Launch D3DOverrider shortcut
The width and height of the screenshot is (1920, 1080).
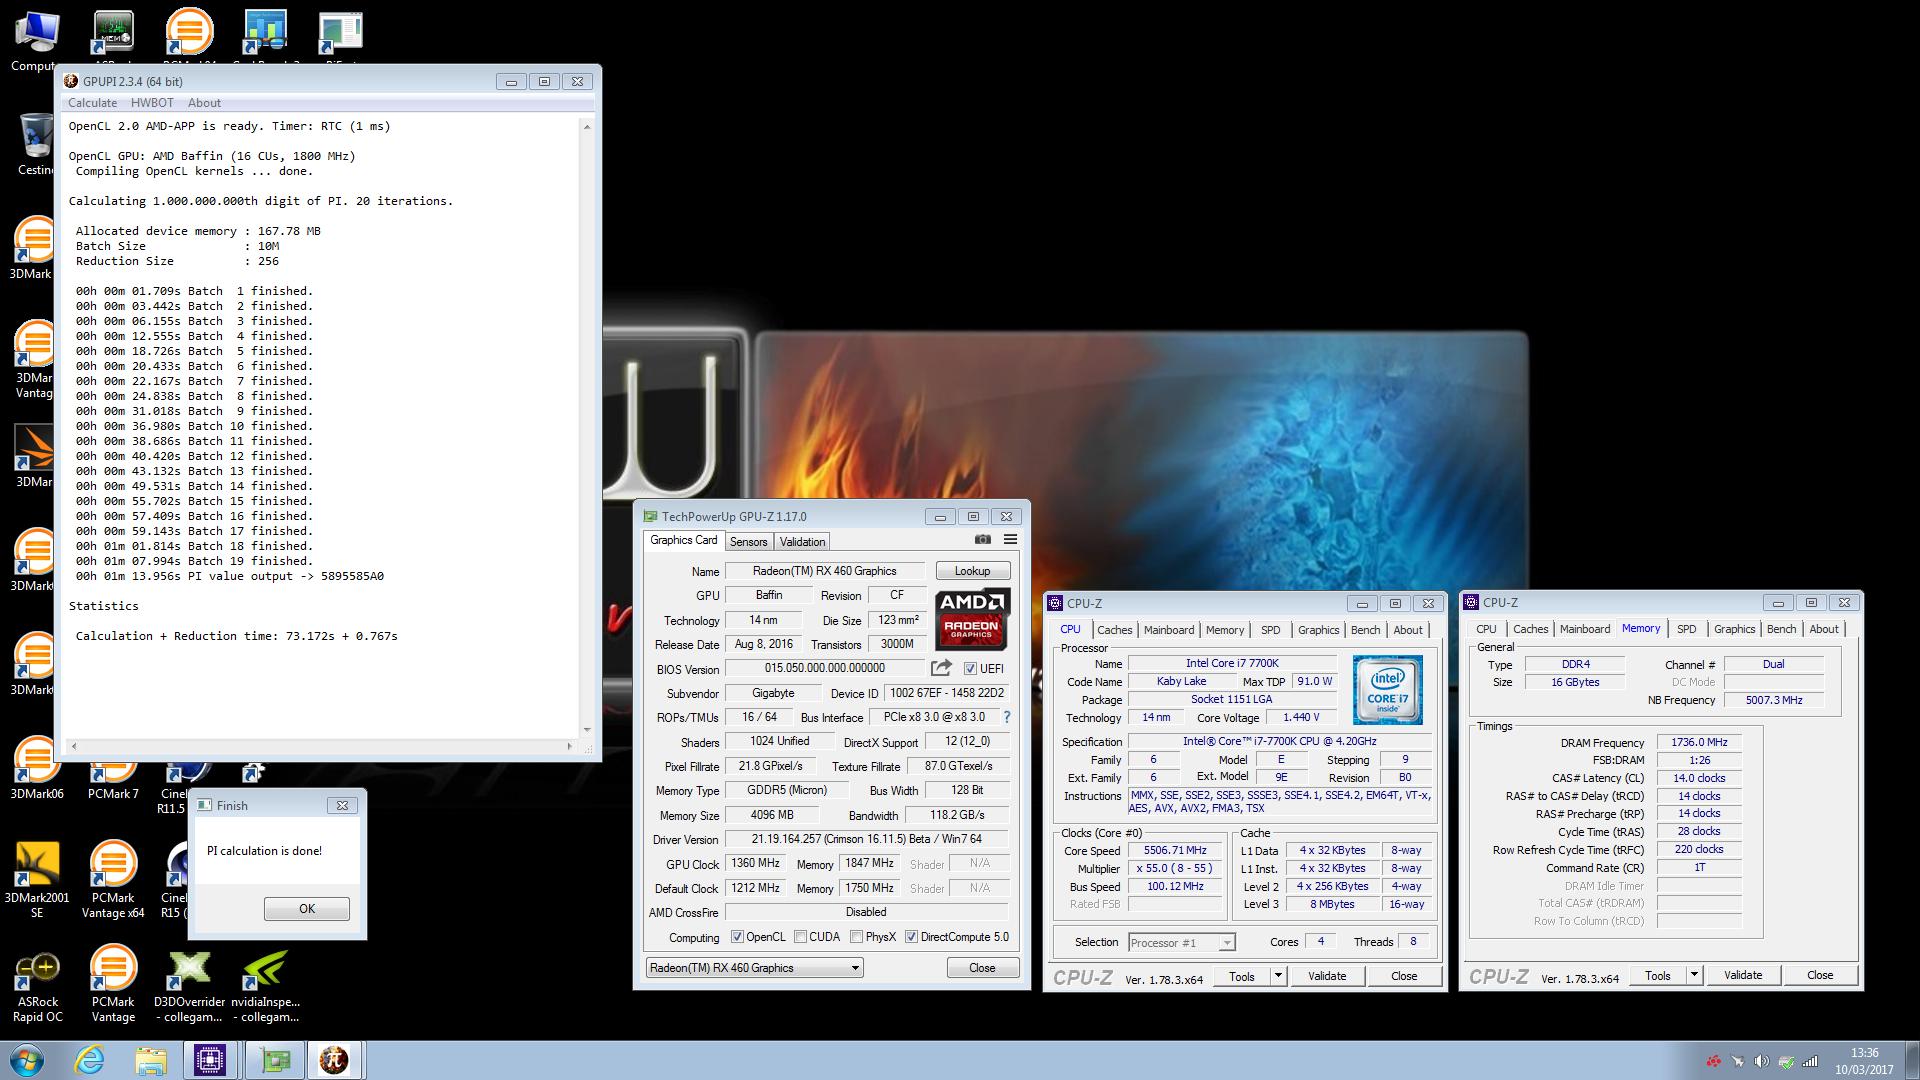coord(189,987)
